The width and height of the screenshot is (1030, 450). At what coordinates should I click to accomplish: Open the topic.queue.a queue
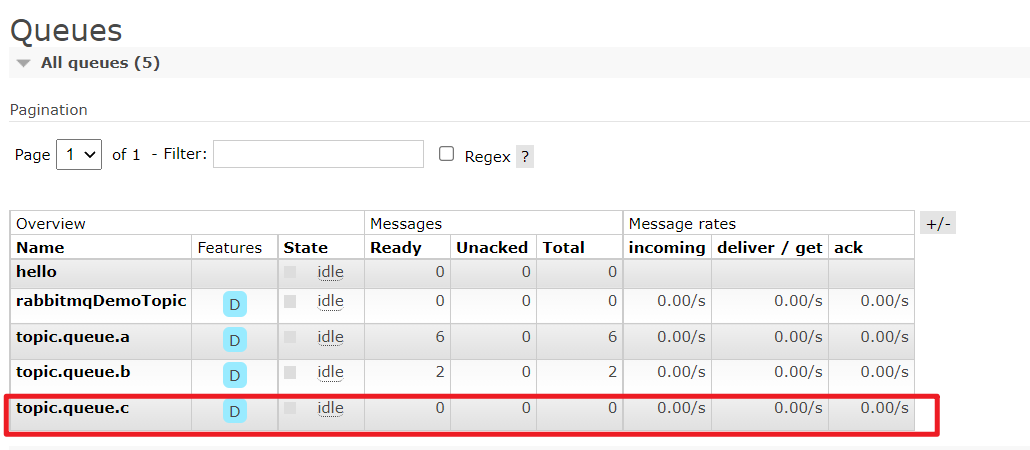[x=73, y=337]
